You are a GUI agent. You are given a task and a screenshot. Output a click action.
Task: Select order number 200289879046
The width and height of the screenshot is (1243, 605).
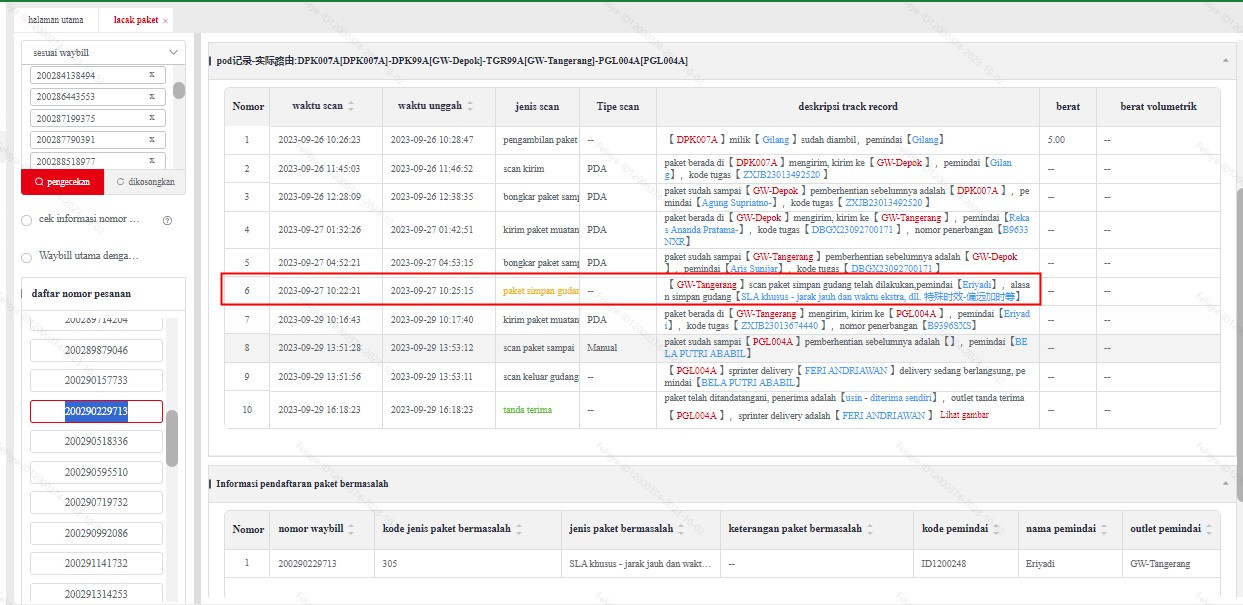96,350
